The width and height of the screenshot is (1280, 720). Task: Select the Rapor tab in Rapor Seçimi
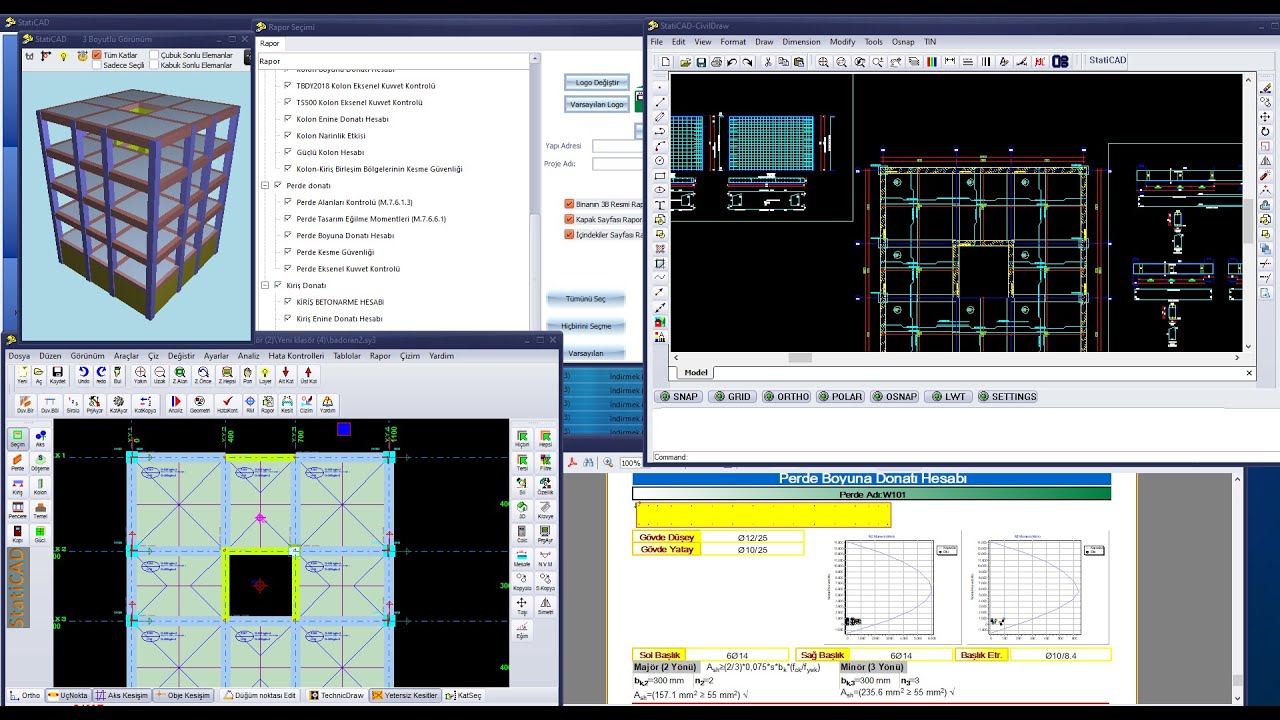(x=270, y=43)
